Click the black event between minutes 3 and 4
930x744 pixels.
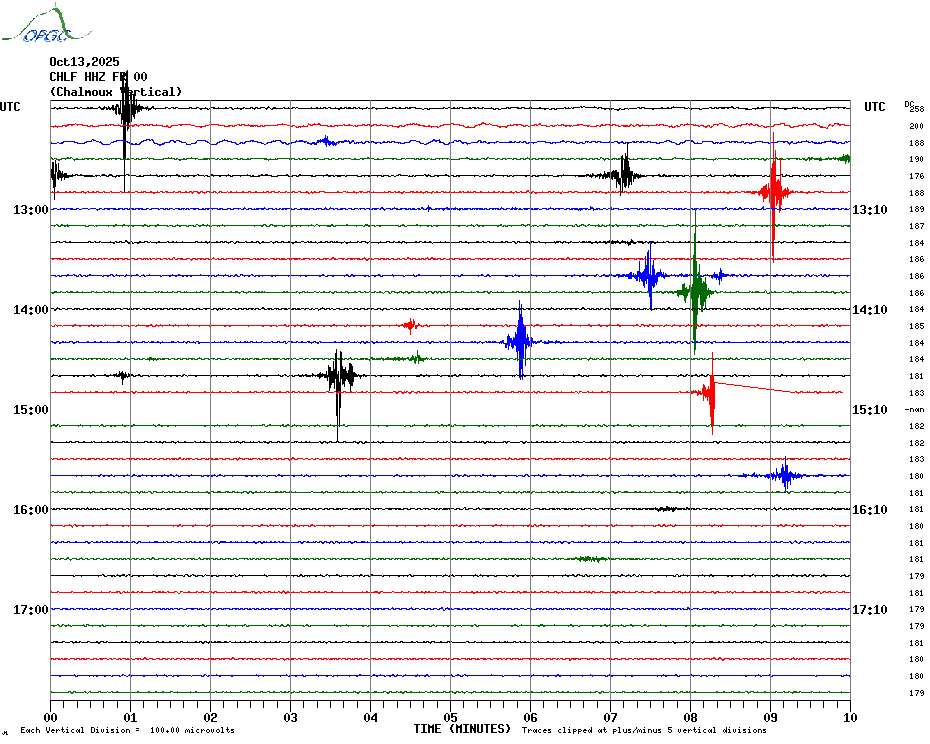tap(339, 376)
